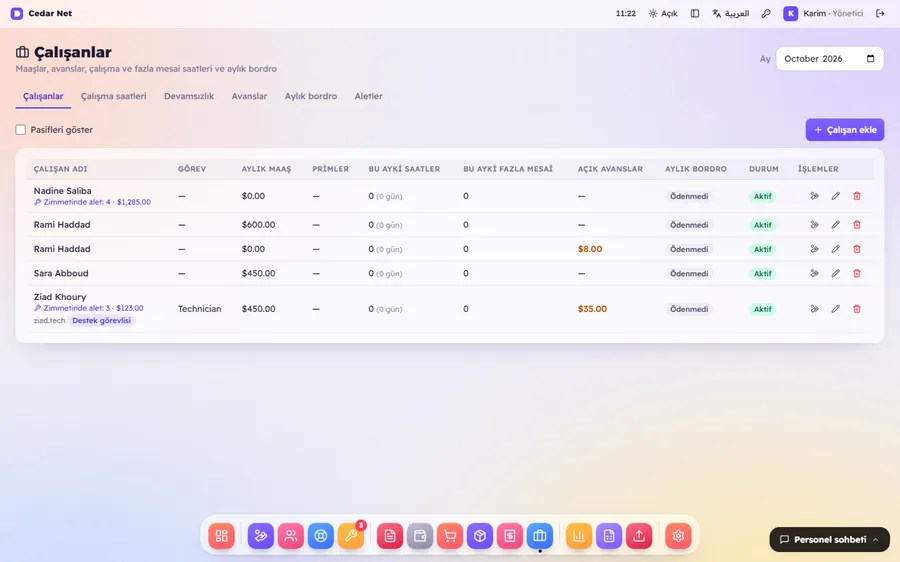The height and width of the screenshot is (562, 900).
Task: Click the Çalışan ekle button
Action: [x=845, y=130]
